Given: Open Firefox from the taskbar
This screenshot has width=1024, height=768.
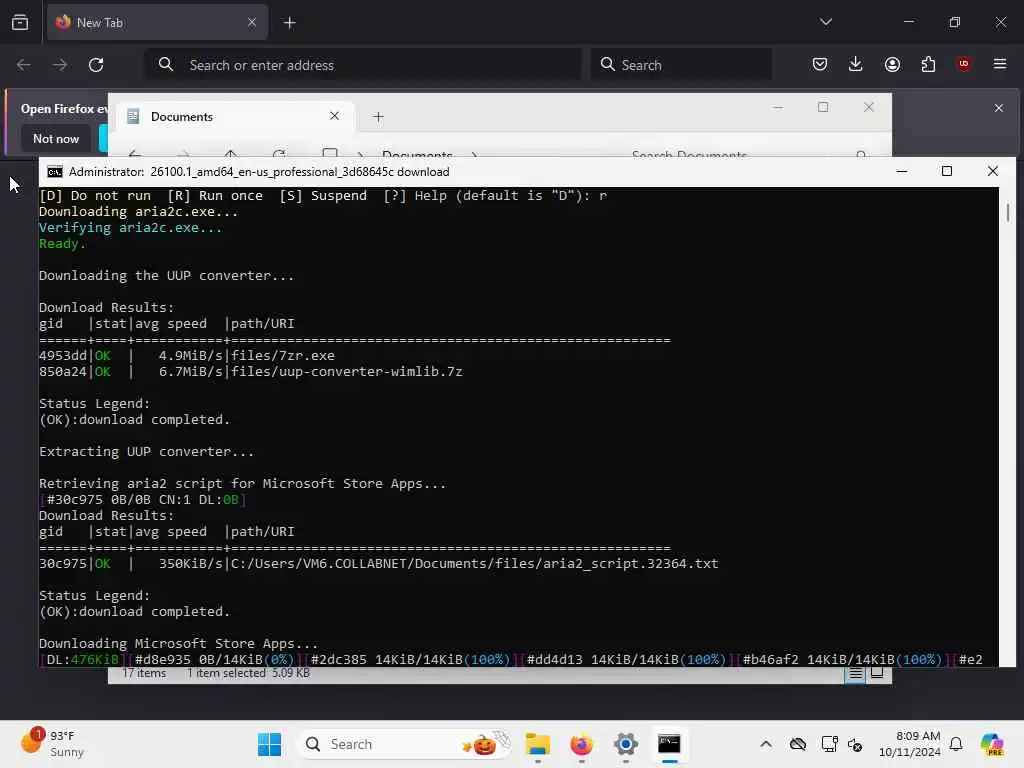Looking at the screenshot, I should tap(581, 744).
